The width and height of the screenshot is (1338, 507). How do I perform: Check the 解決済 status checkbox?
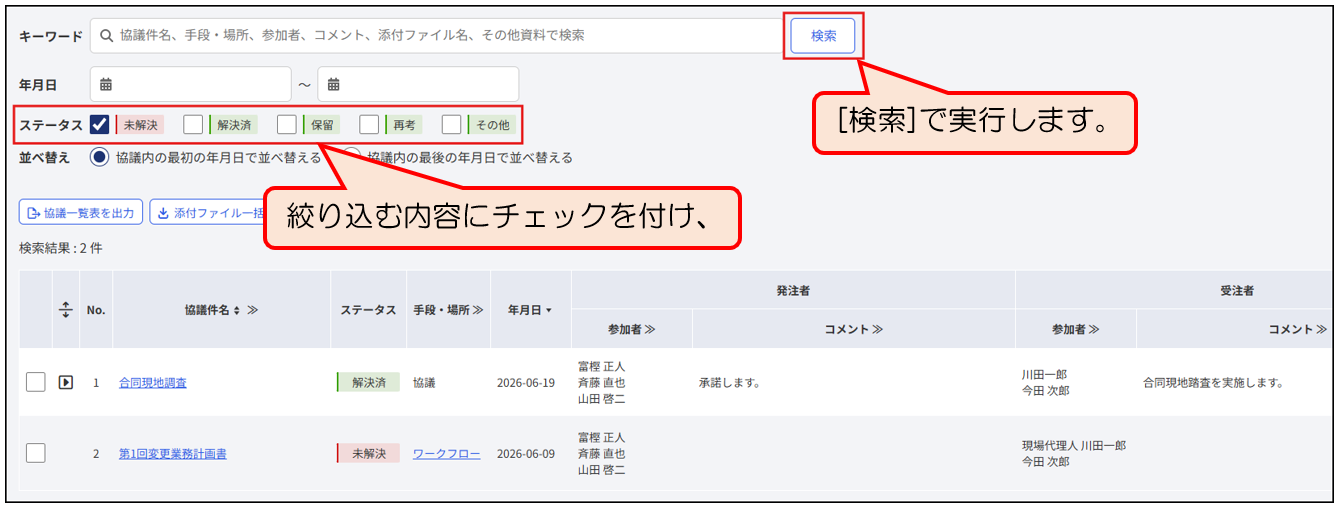click(x=193, y=125)
